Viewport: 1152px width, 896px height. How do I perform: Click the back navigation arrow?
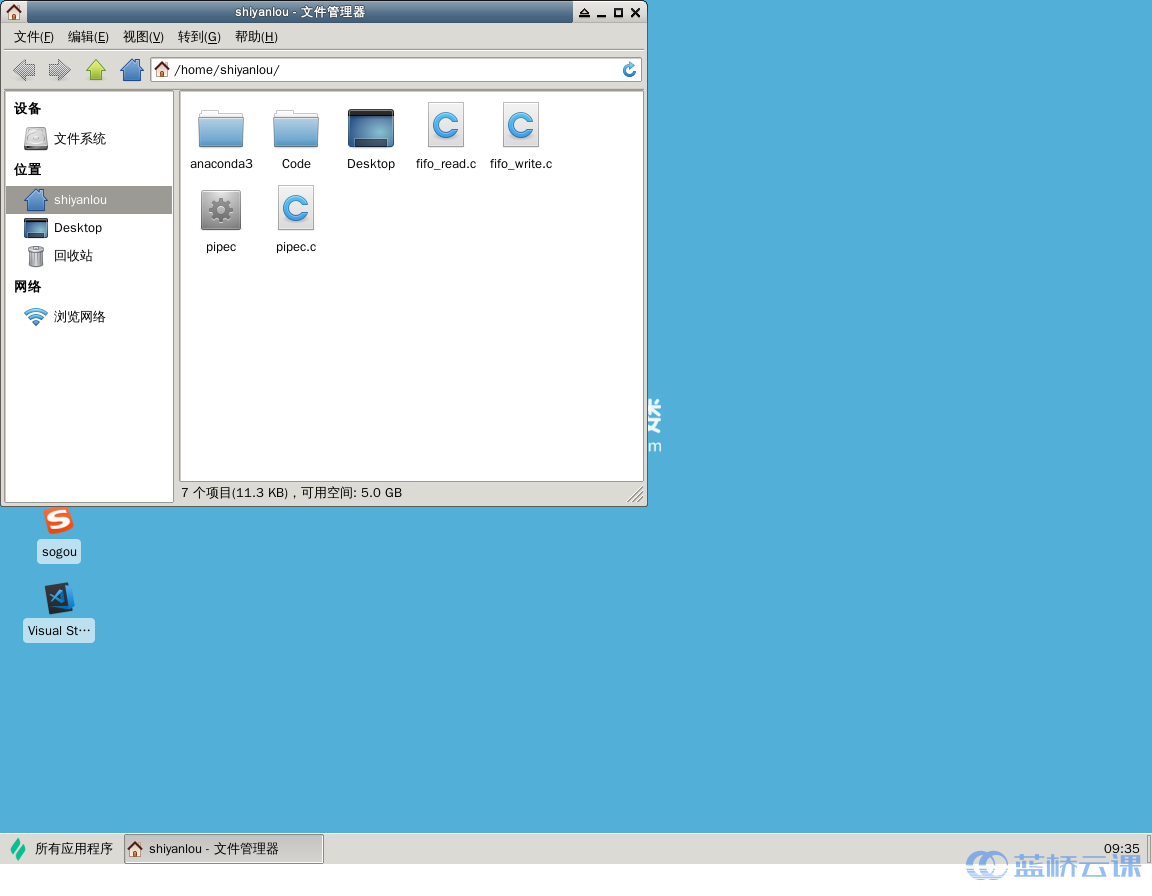[x=23, y=69]
